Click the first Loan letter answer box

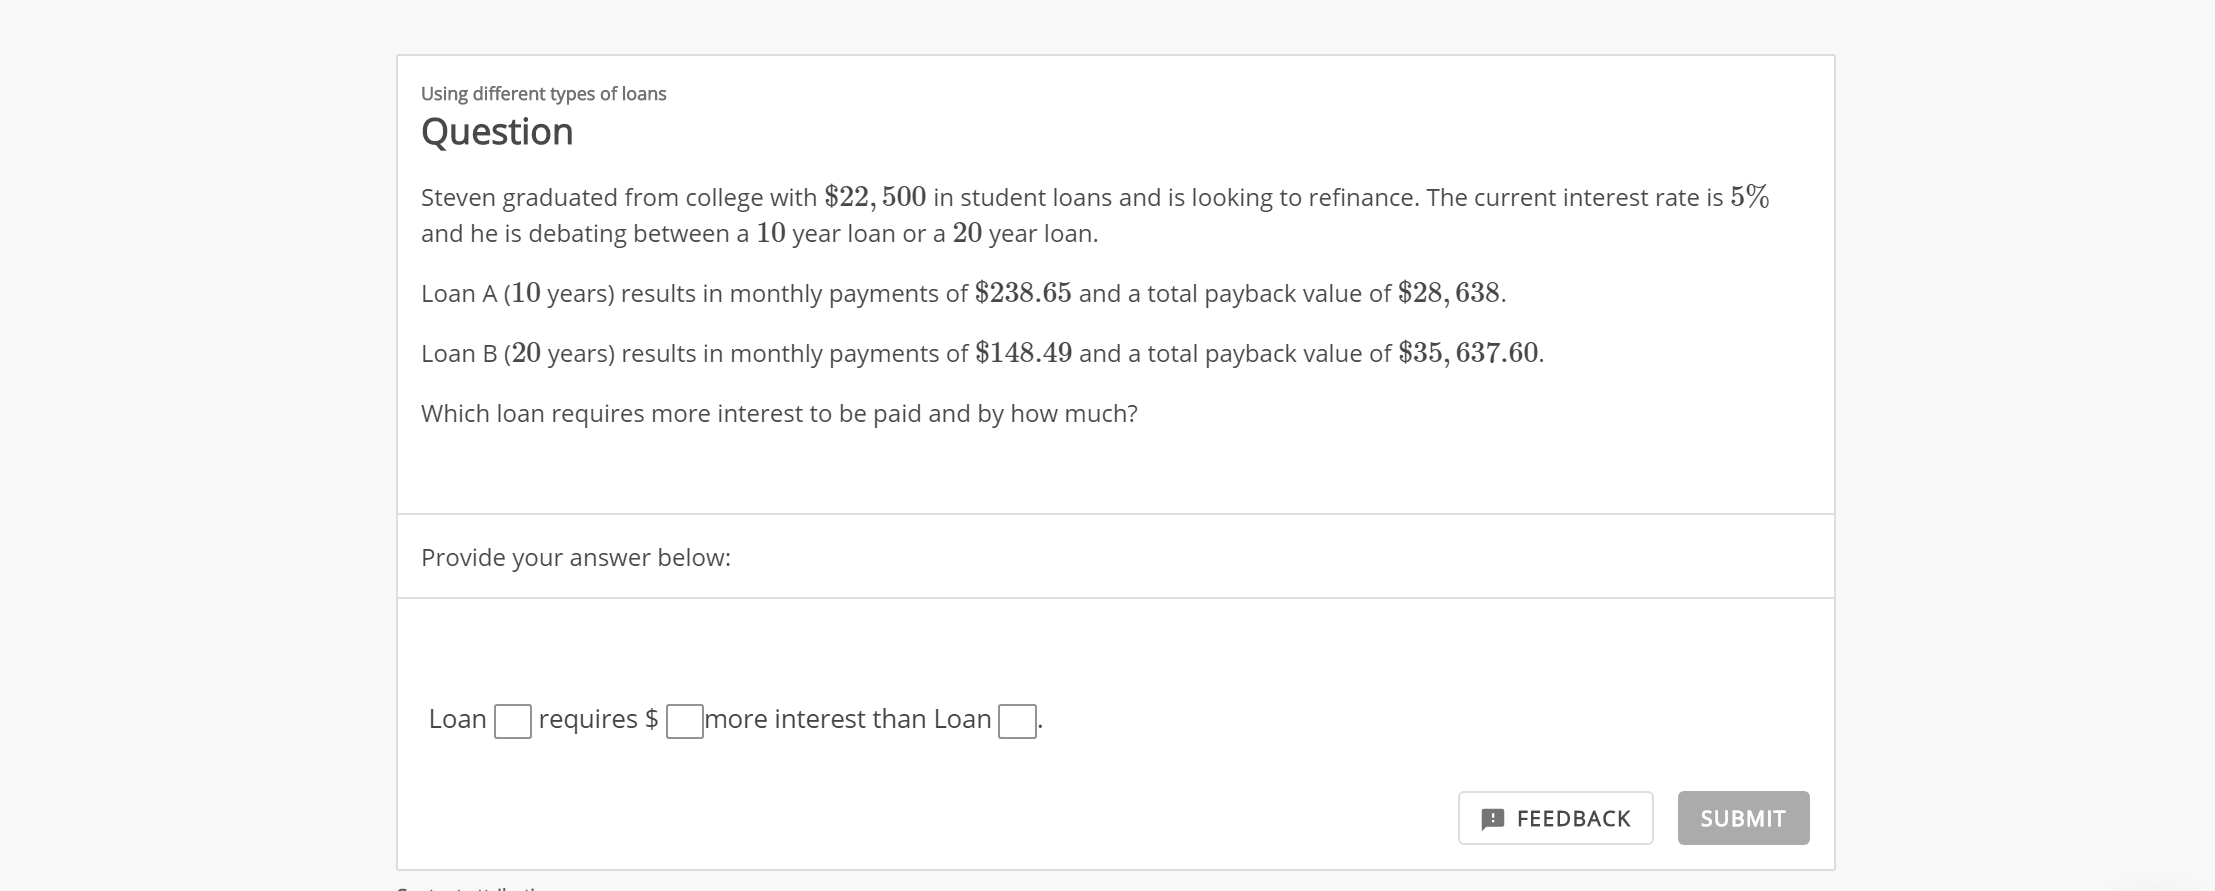click(x=512, y=721)
